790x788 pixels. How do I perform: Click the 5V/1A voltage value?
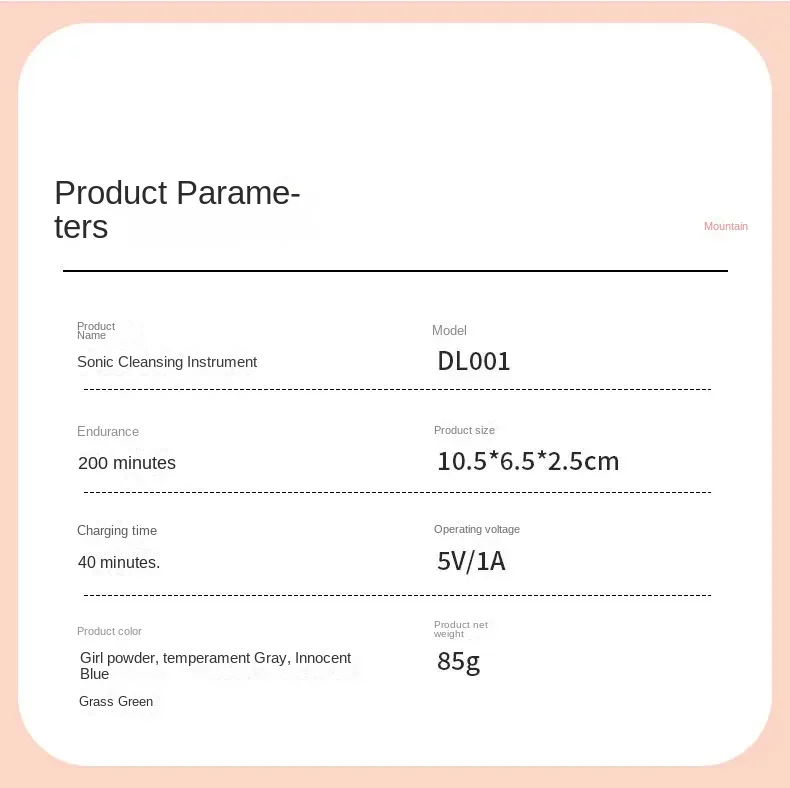click(471, 561)
